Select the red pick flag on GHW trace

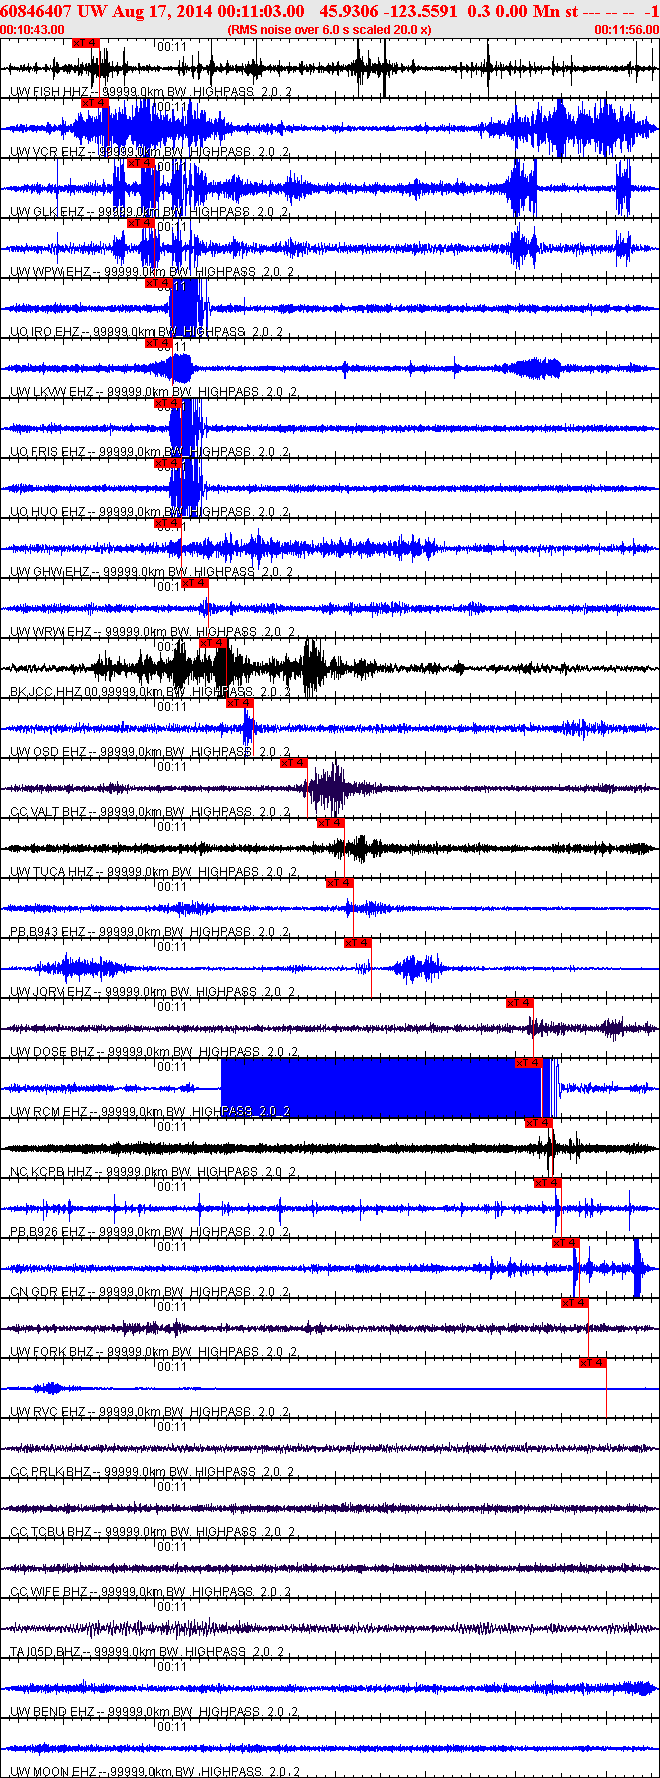click(x=167, y=523)
